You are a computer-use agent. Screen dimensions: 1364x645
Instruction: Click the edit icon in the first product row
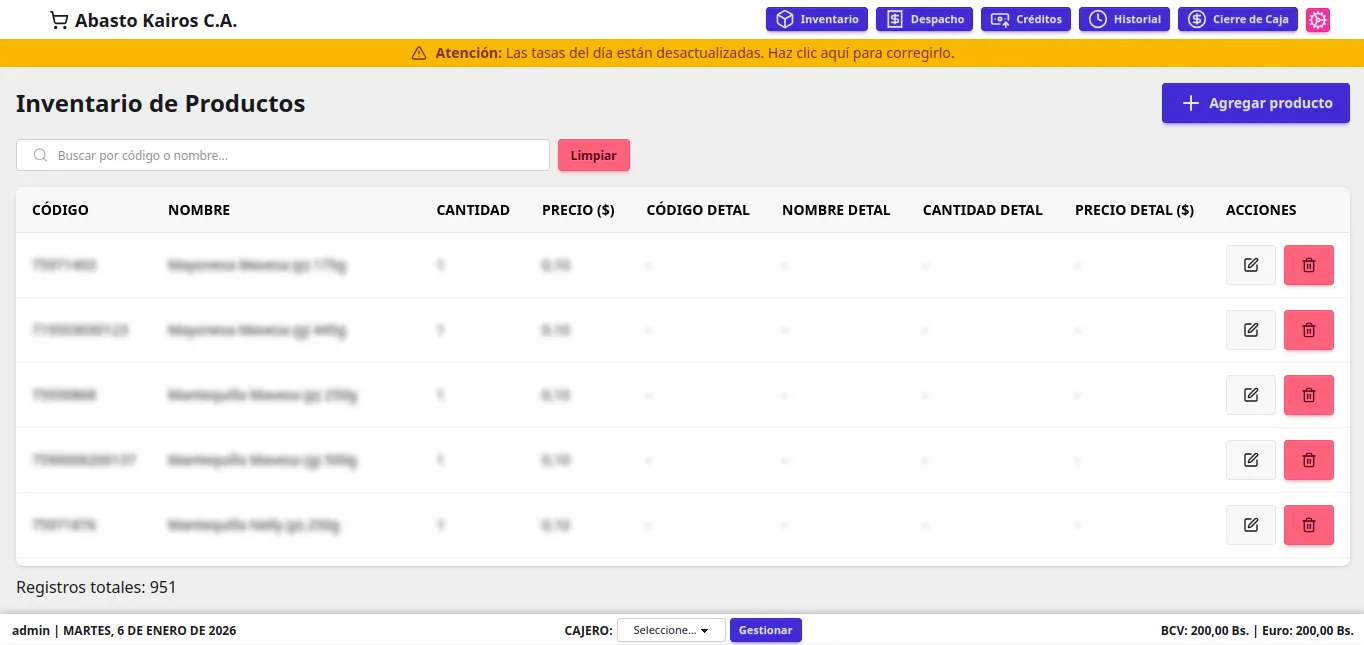pos(1250,265)
